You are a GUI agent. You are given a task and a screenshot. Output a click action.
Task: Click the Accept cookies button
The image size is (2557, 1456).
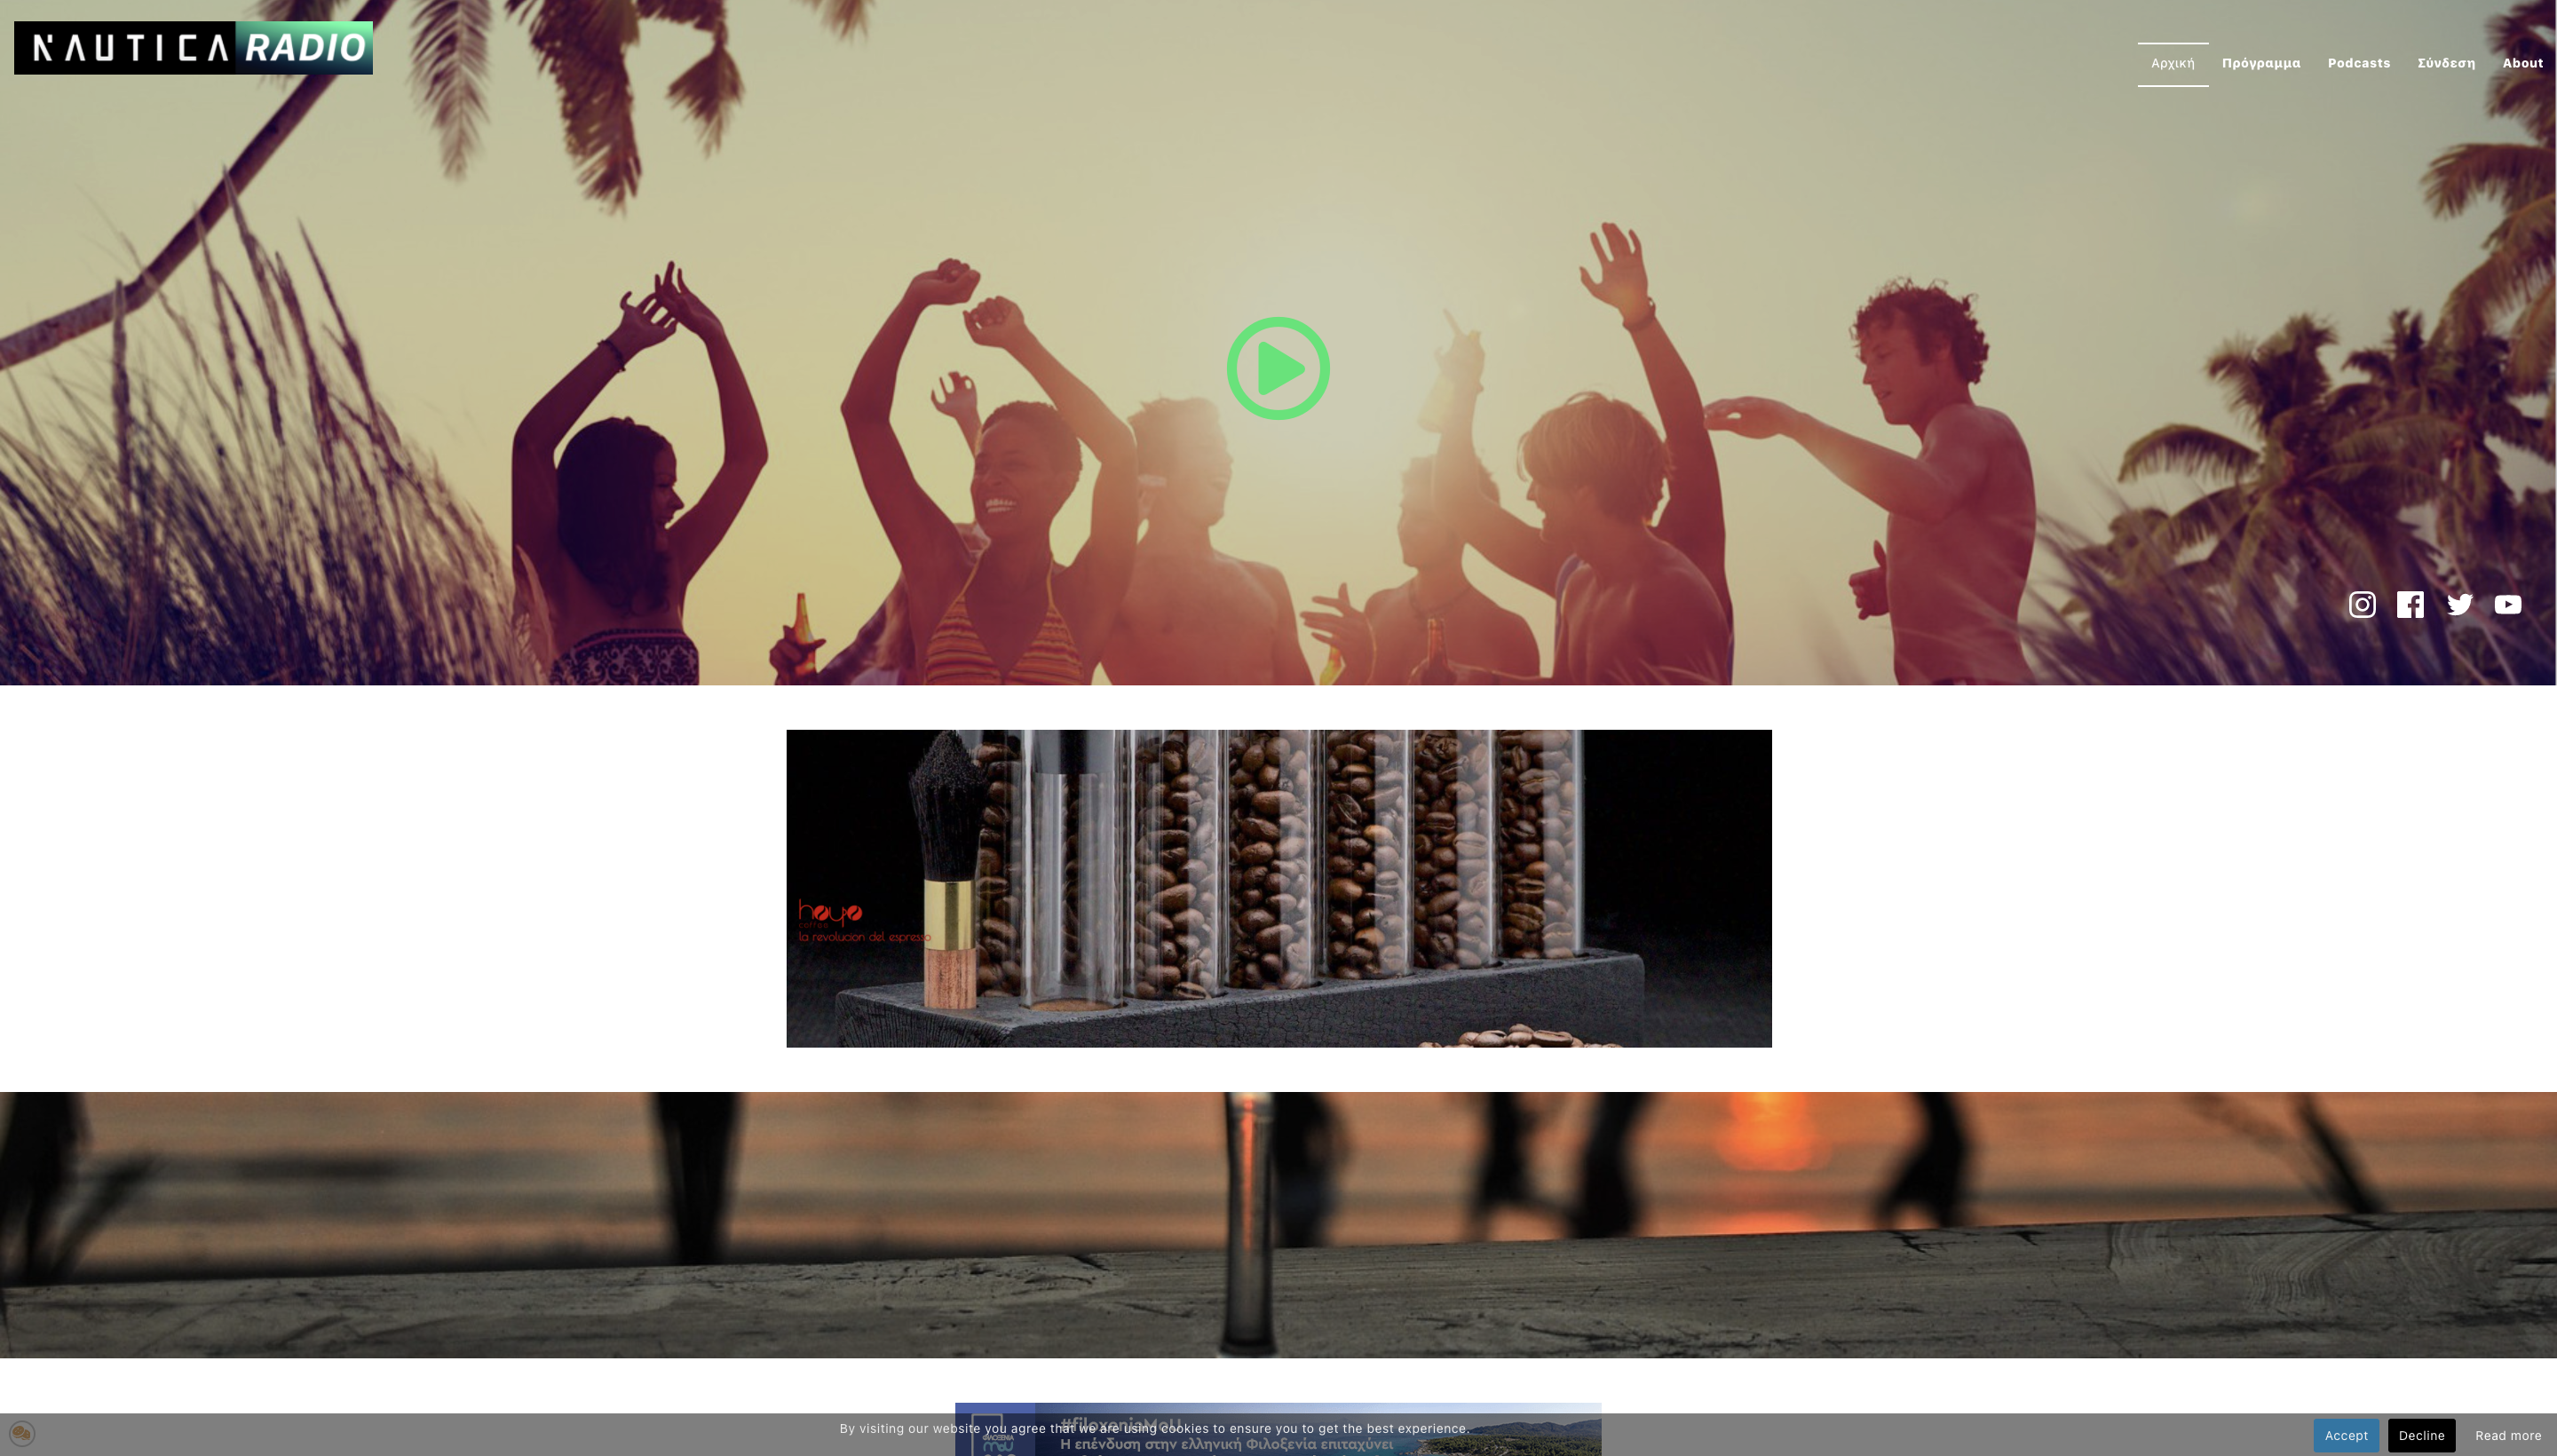2347,1433
